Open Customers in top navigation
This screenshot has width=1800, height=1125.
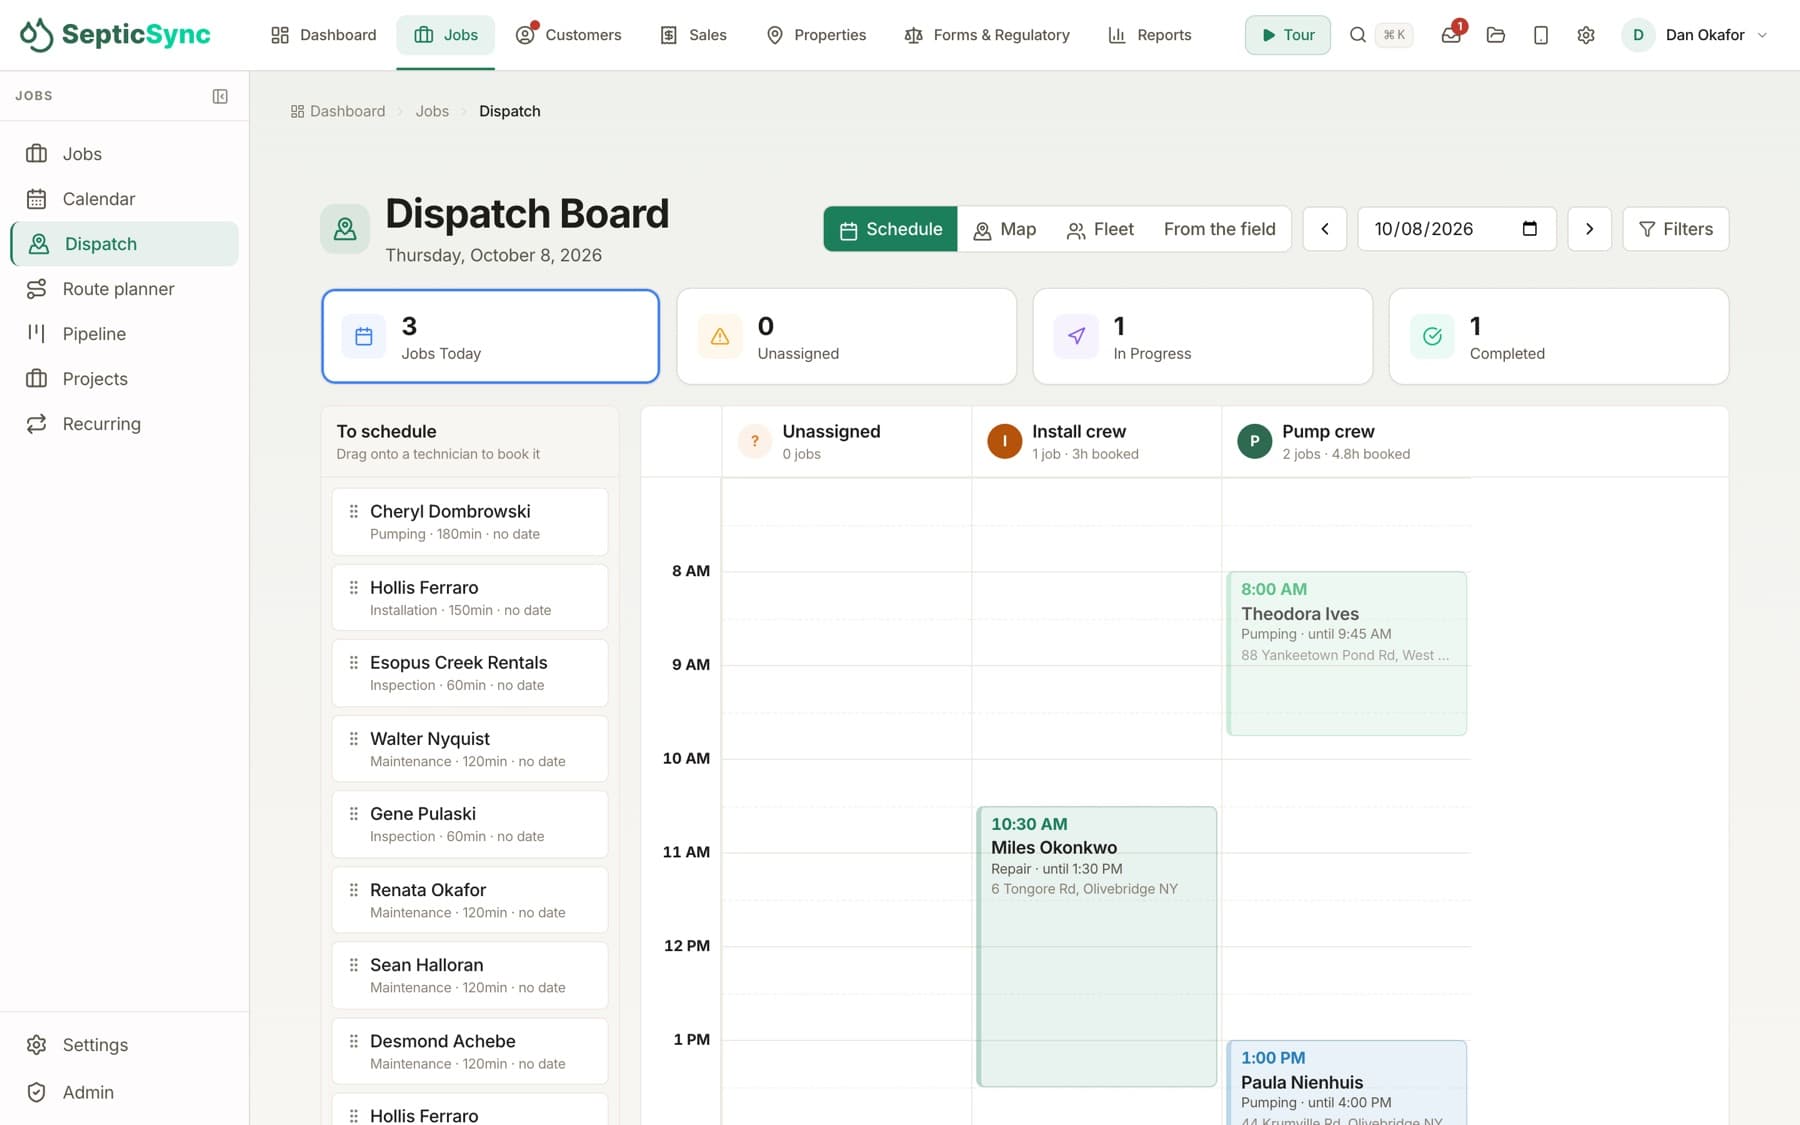568,35
